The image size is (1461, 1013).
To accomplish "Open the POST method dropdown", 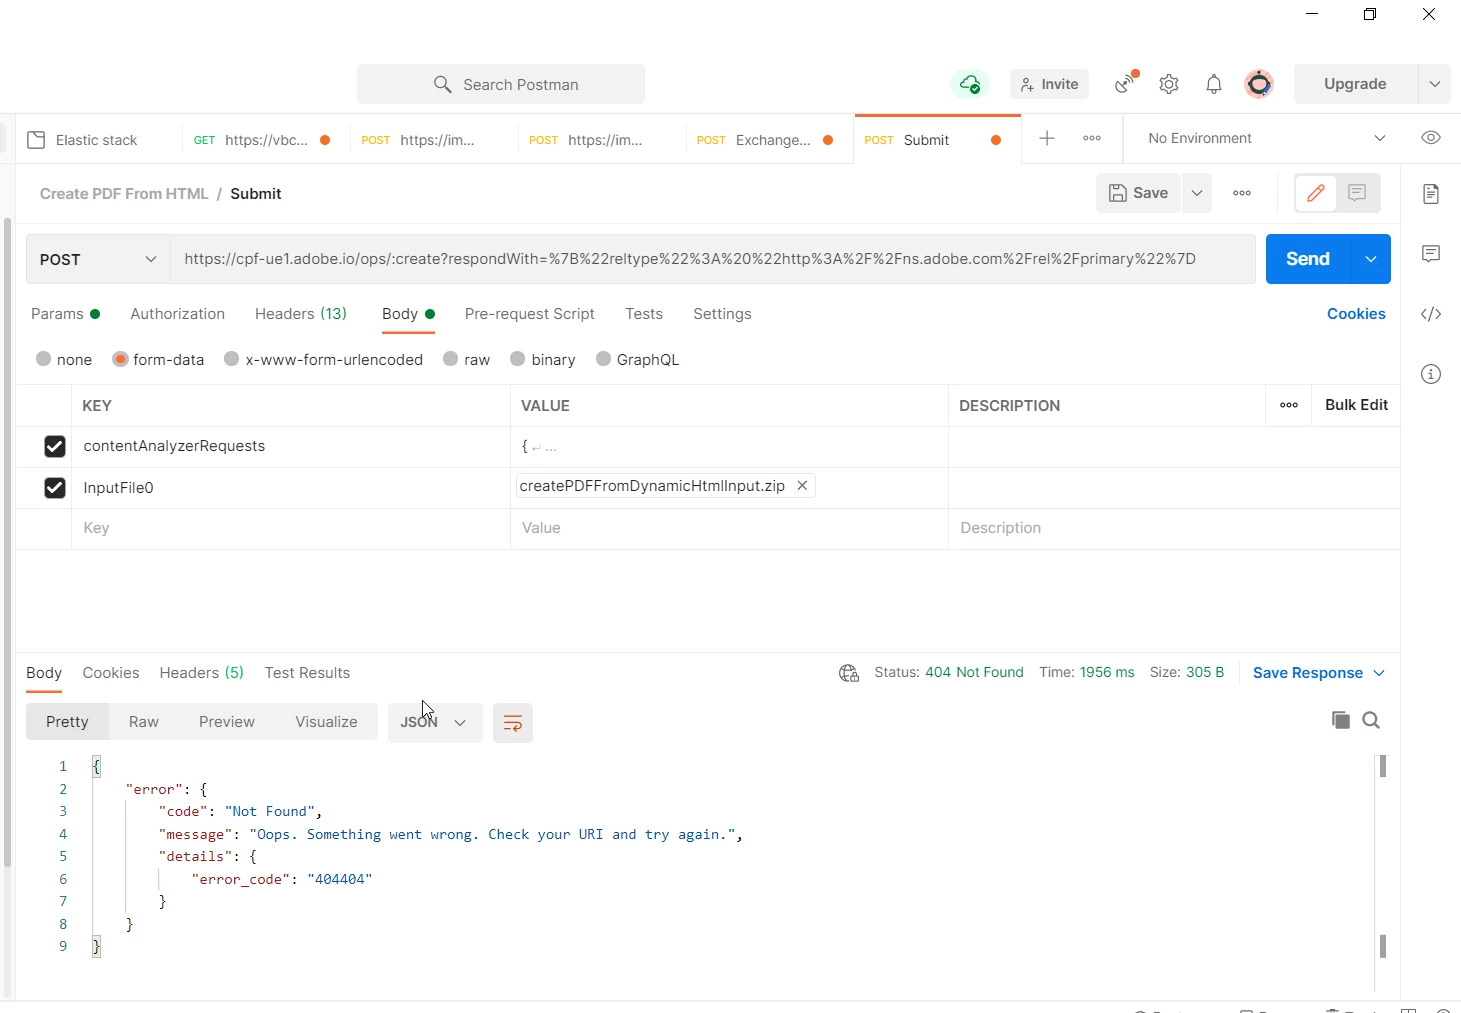I will [98, 259].
